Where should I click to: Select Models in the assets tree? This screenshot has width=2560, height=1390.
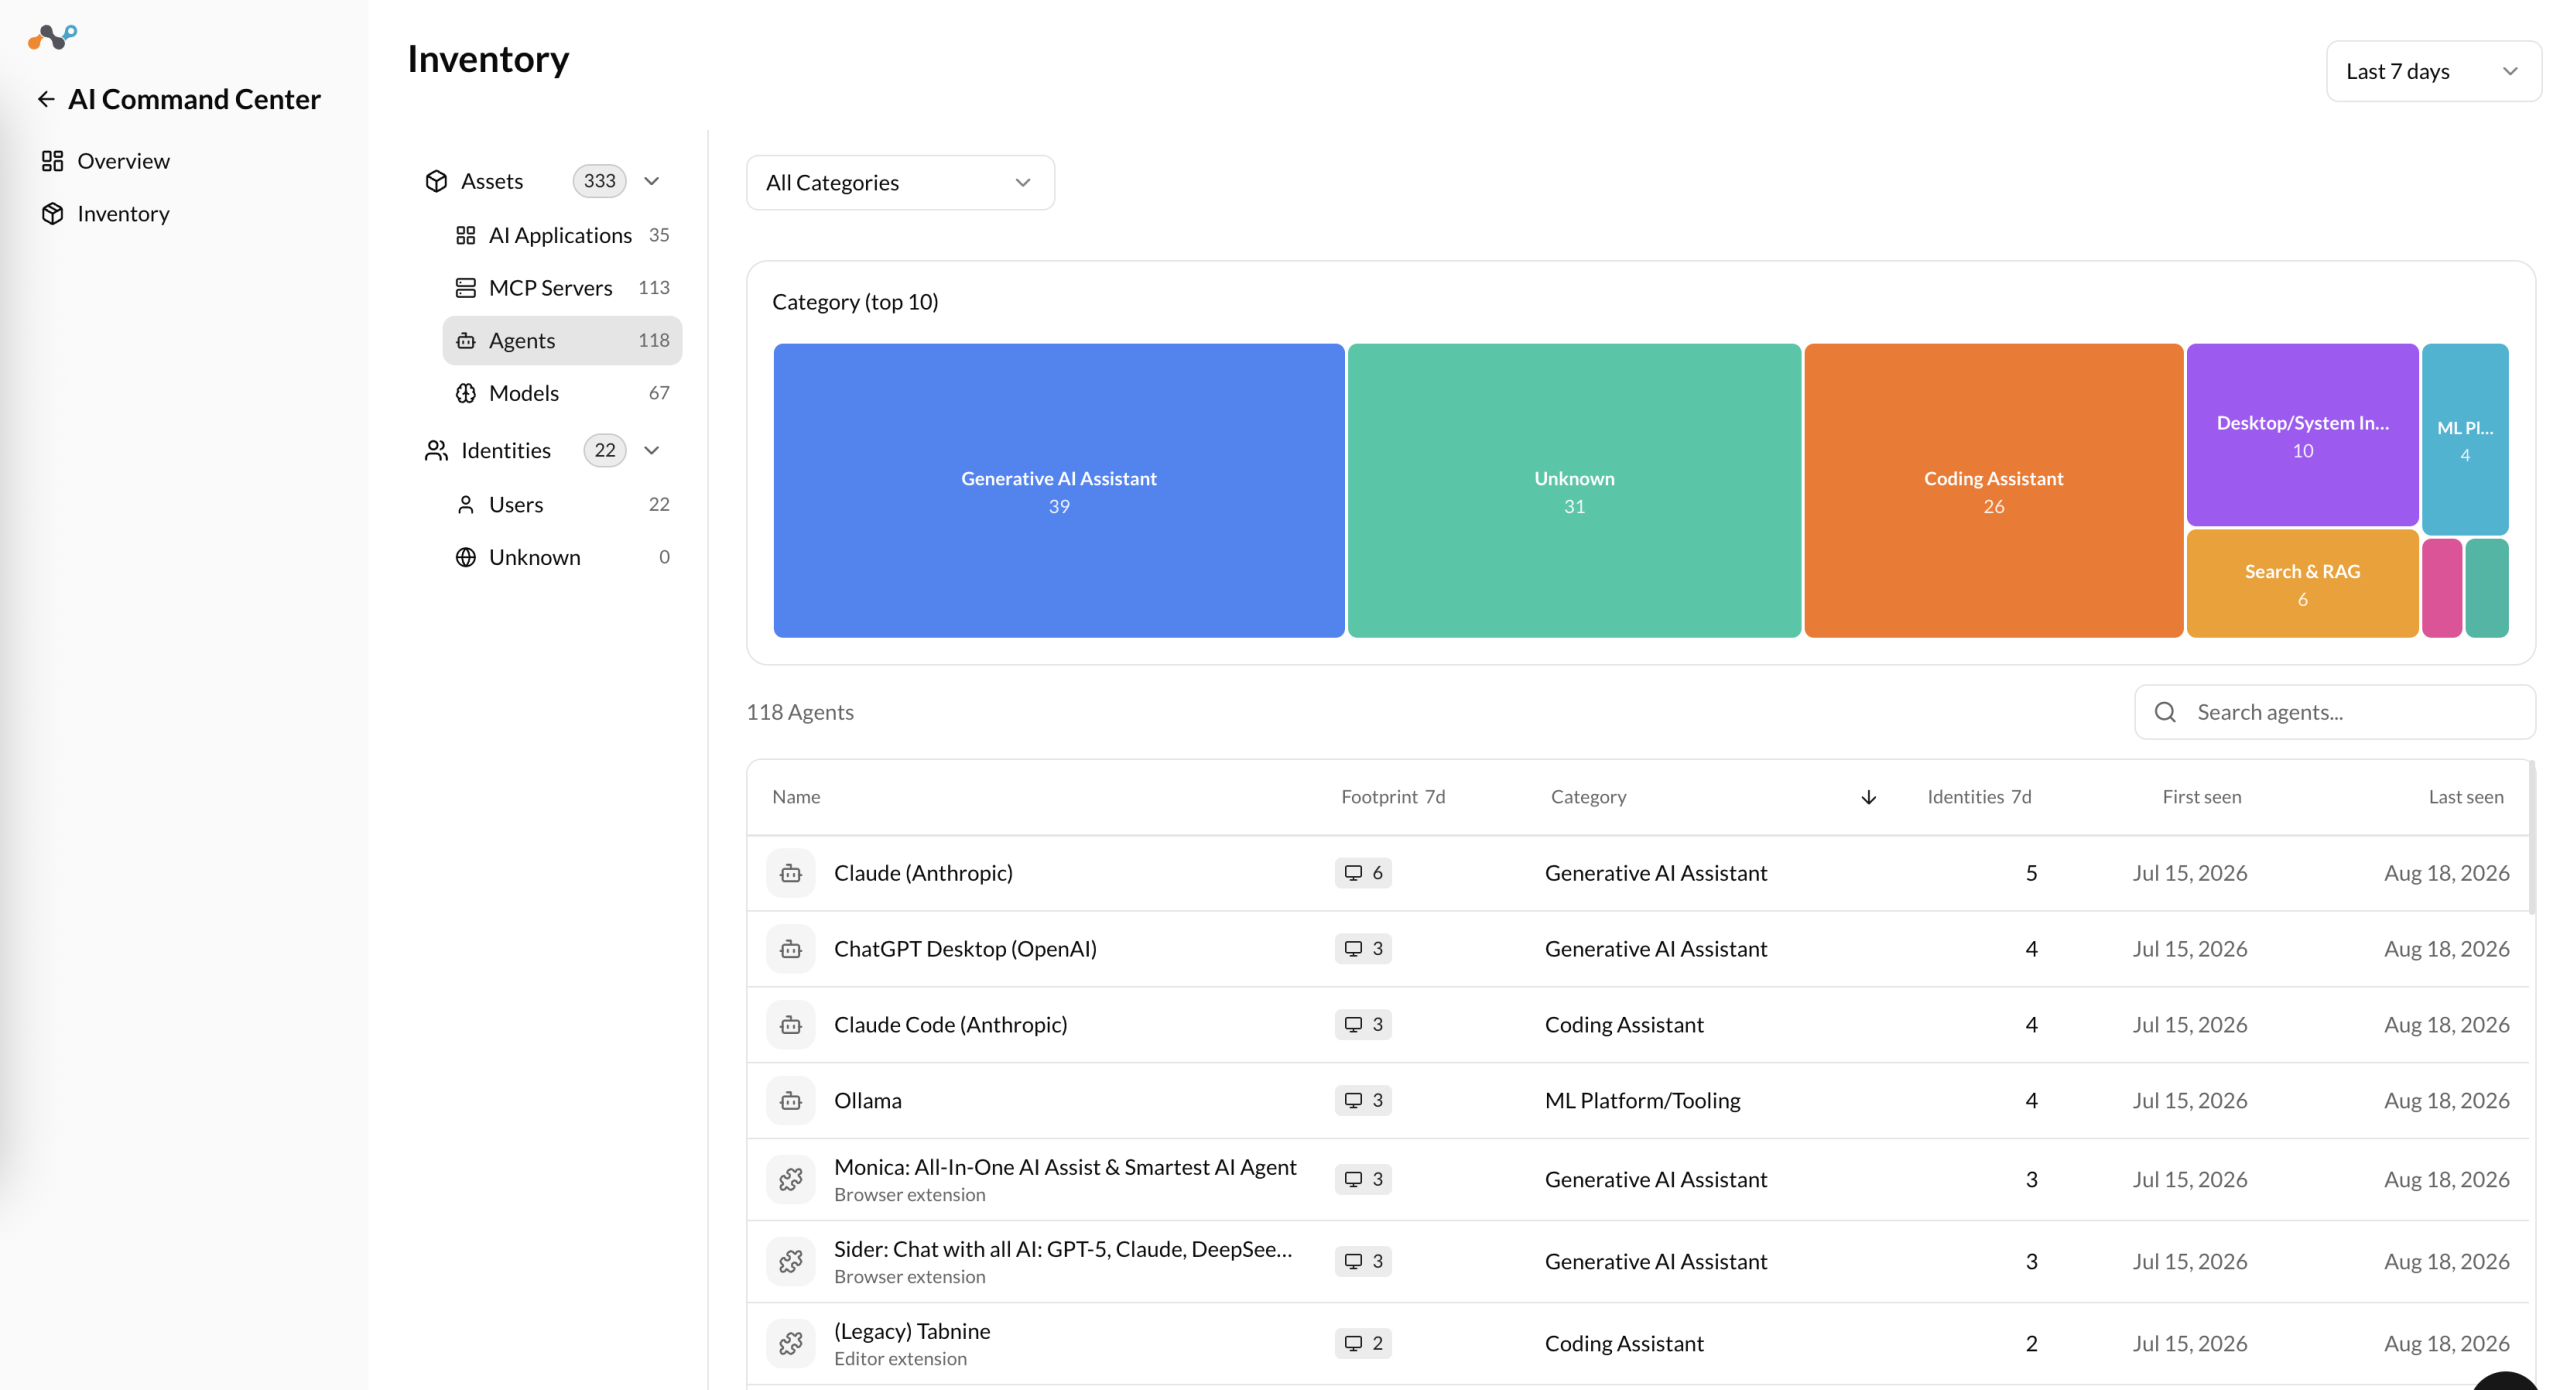click(562, 393)
